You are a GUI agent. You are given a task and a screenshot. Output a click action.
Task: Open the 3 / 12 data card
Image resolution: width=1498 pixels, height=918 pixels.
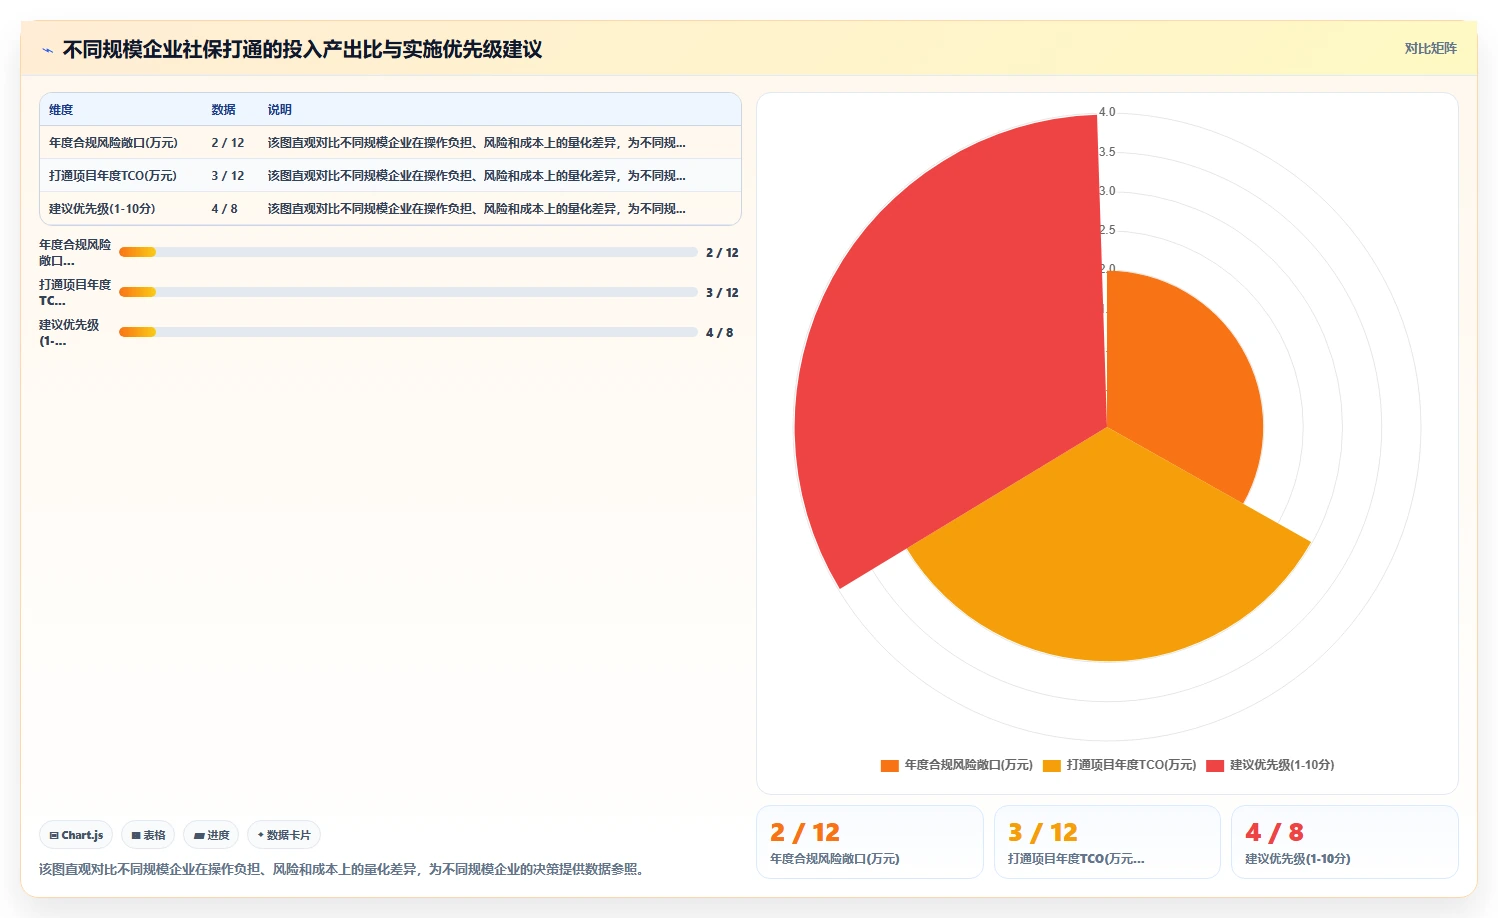point(1107,842)
